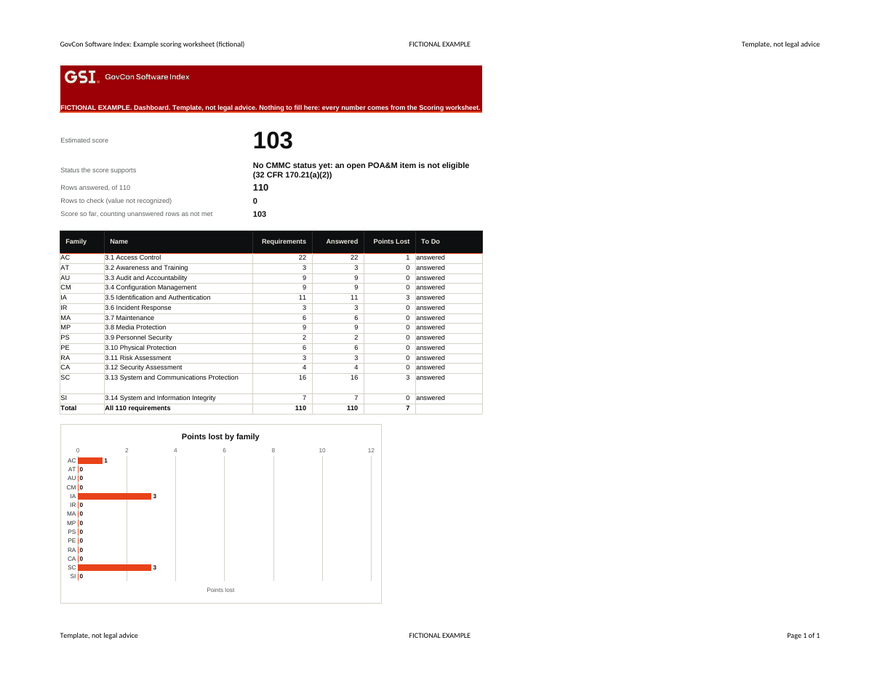880x680 pixels.
Task: Click the 'All 110 requirements' total cell
Action: [178, 408]
